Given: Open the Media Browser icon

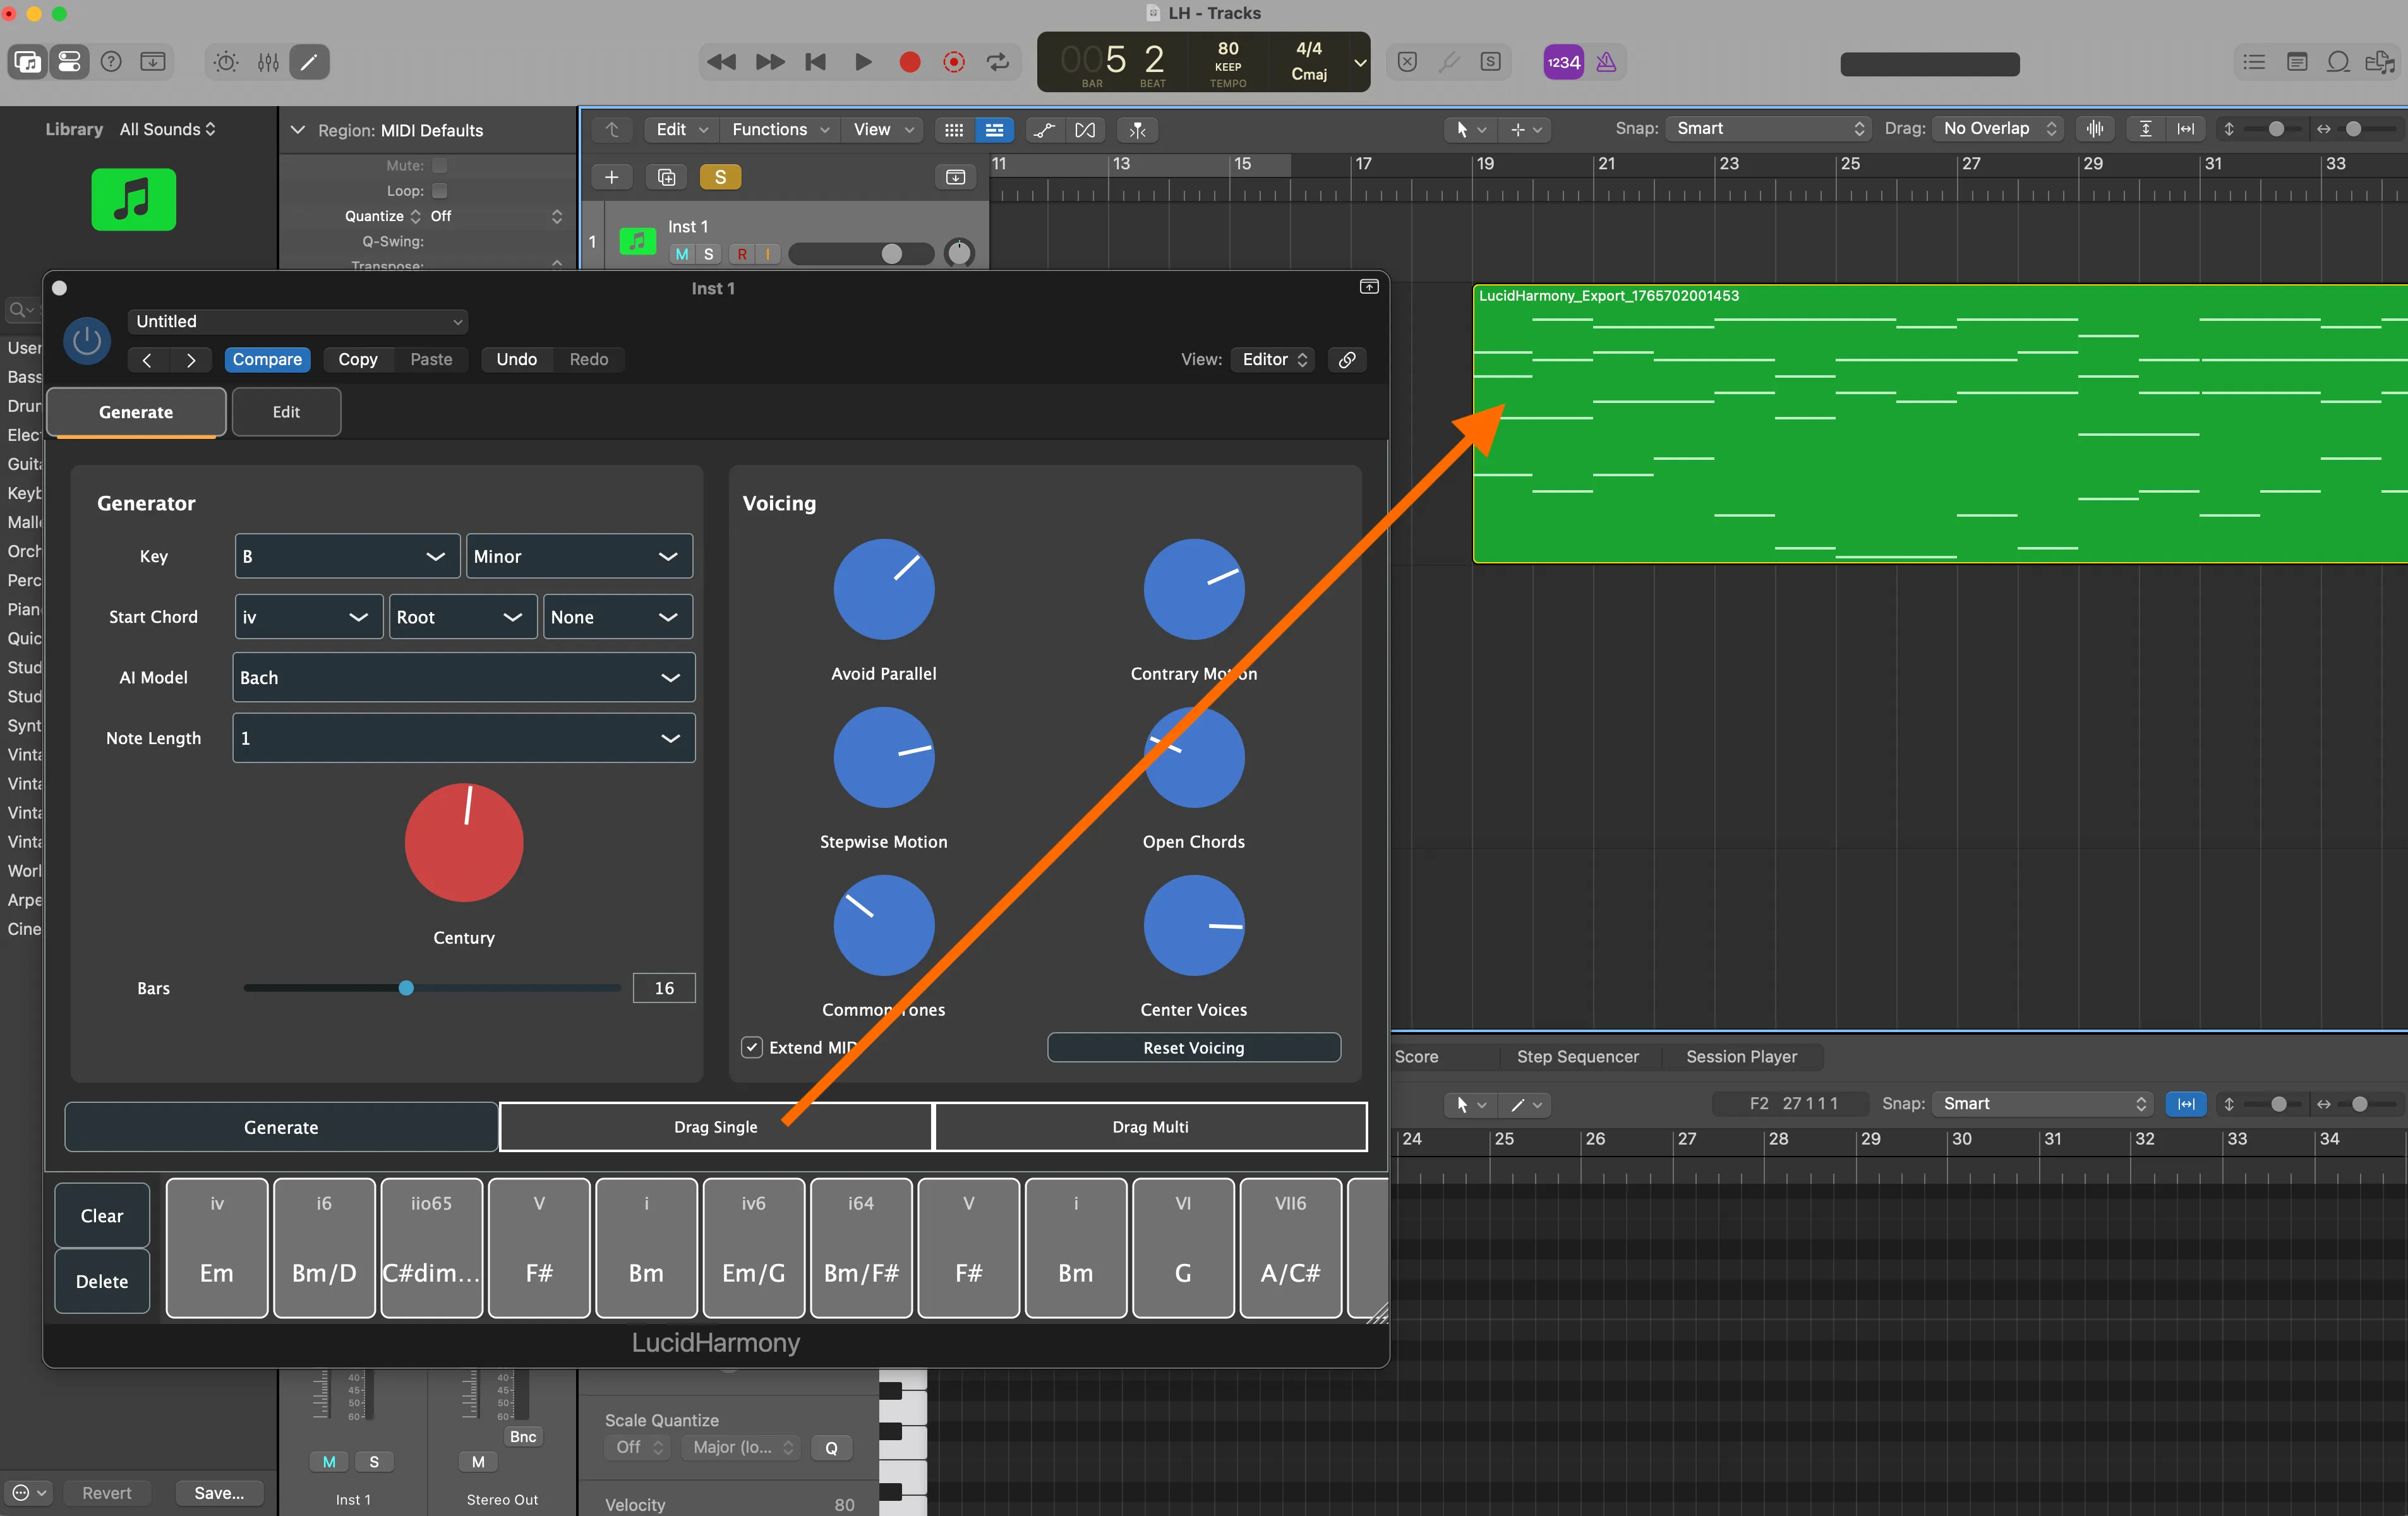Looking at the screenshot, I should [2380, 62].
